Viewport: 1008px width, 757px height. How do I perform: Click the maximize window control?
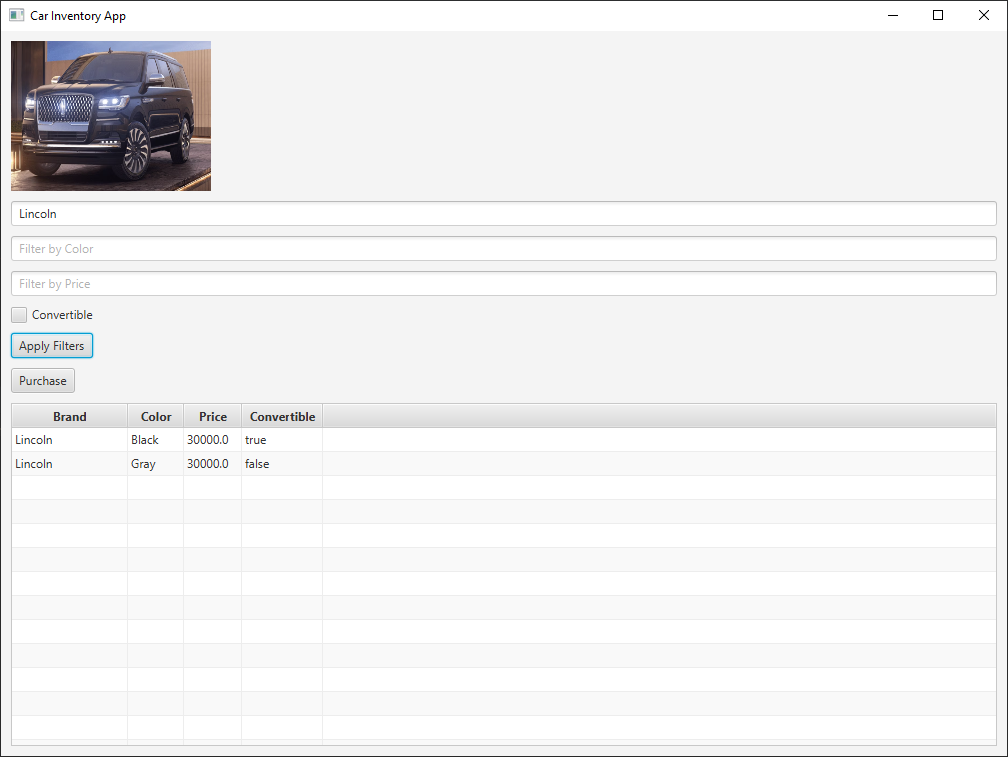pyautogui.click(x=937, y=15)
